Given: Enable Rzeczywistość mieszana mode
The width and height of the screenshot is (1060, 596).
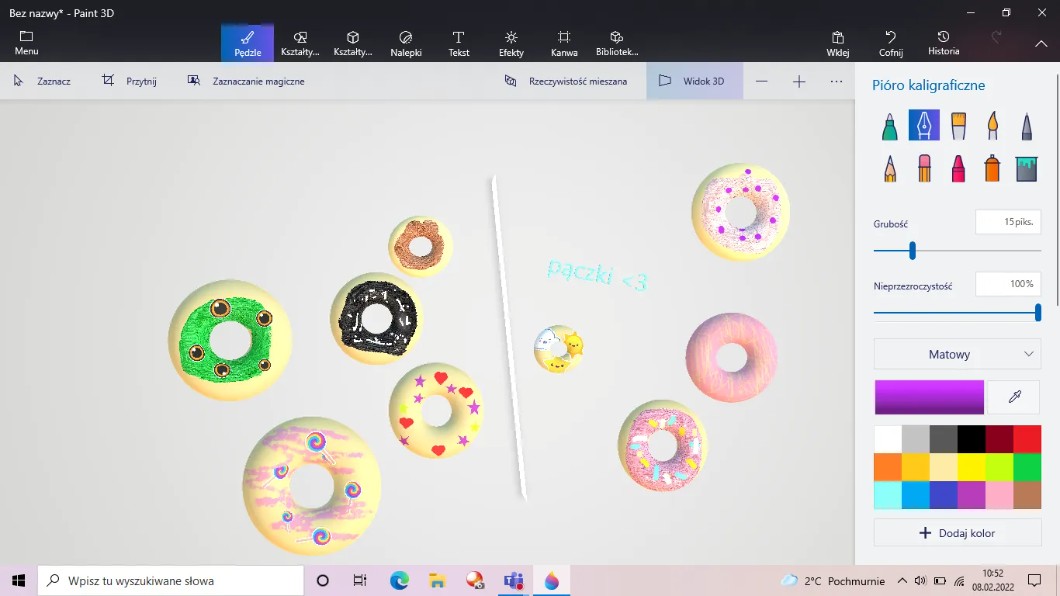Looking at the screenshot, I should 566,81.
